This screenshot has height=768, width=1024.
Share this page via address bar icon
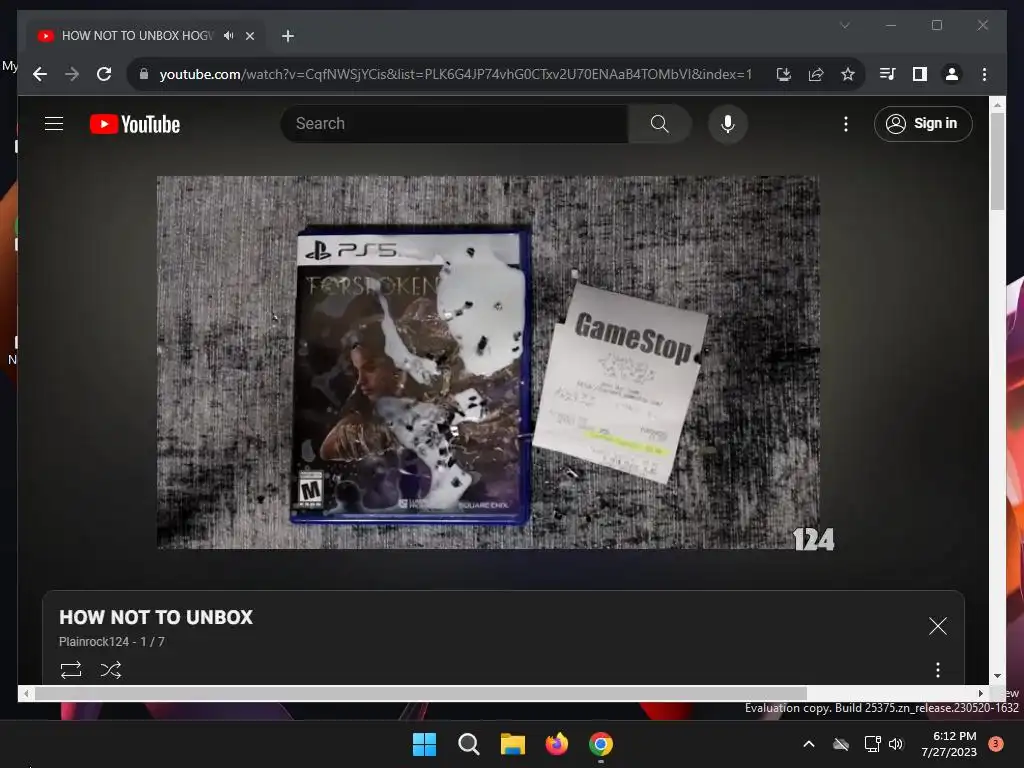[816, 74]
